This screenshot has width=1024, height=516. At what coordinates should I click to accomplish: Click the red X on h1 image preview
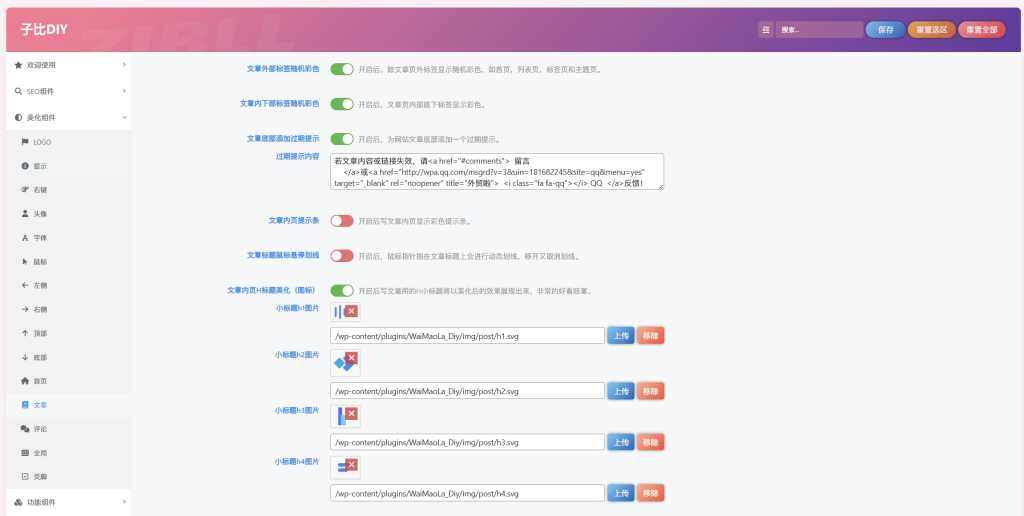tap(351, 312)
